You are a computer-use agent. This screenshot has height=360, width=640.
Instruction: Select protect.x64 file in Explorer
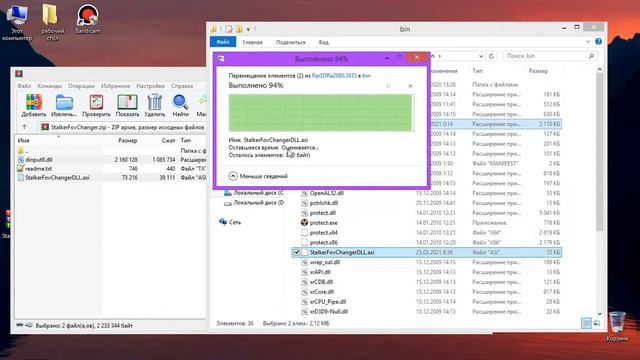[x=323, y=233]
